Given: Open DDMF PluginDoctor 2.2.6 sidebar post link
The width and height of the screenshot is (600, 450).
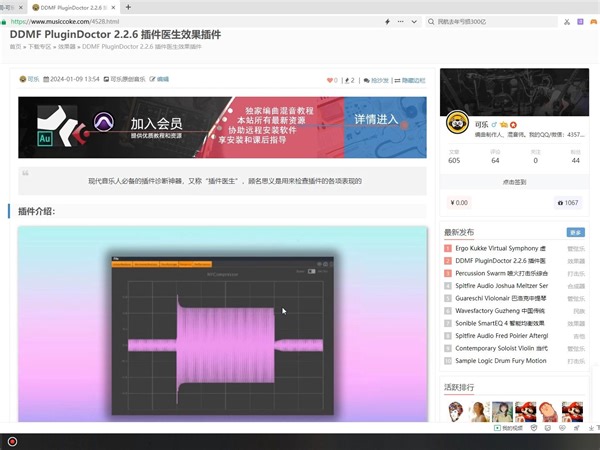Looking at the screenshot, I should click(x=500, y=261).
